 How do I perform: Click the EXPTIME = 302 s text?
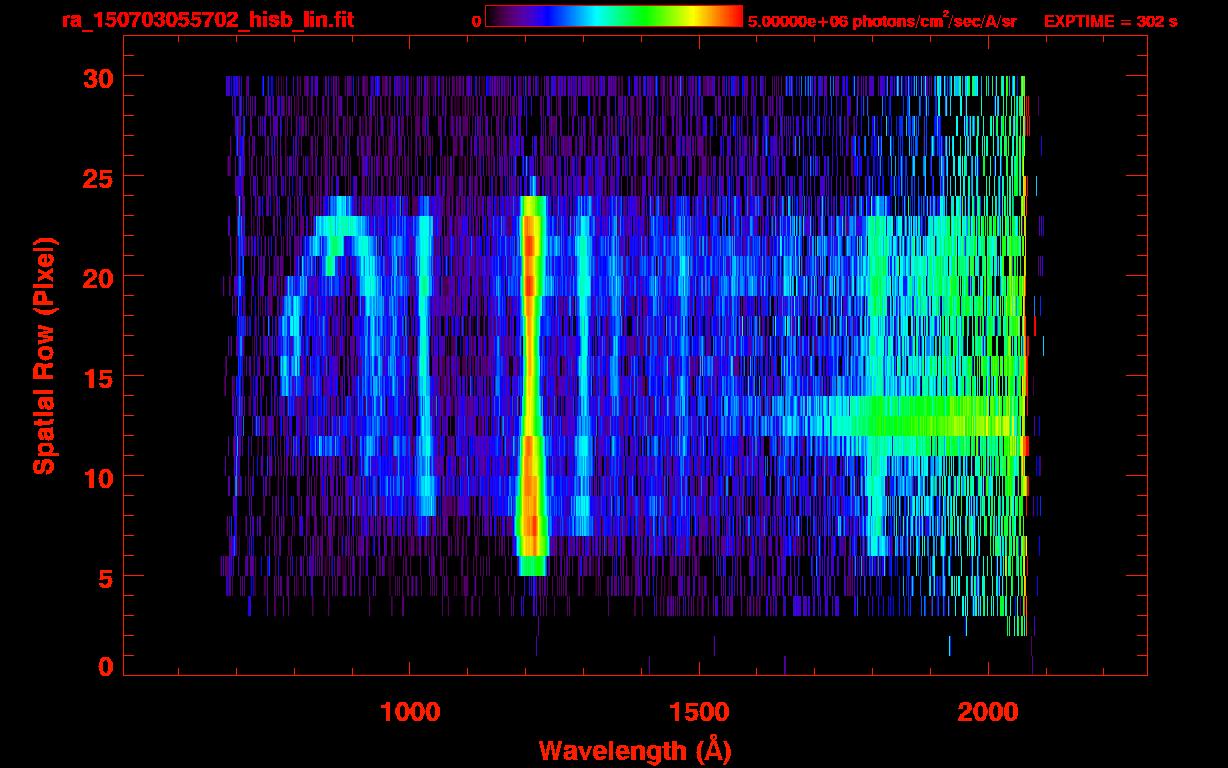click(1110, 21)
